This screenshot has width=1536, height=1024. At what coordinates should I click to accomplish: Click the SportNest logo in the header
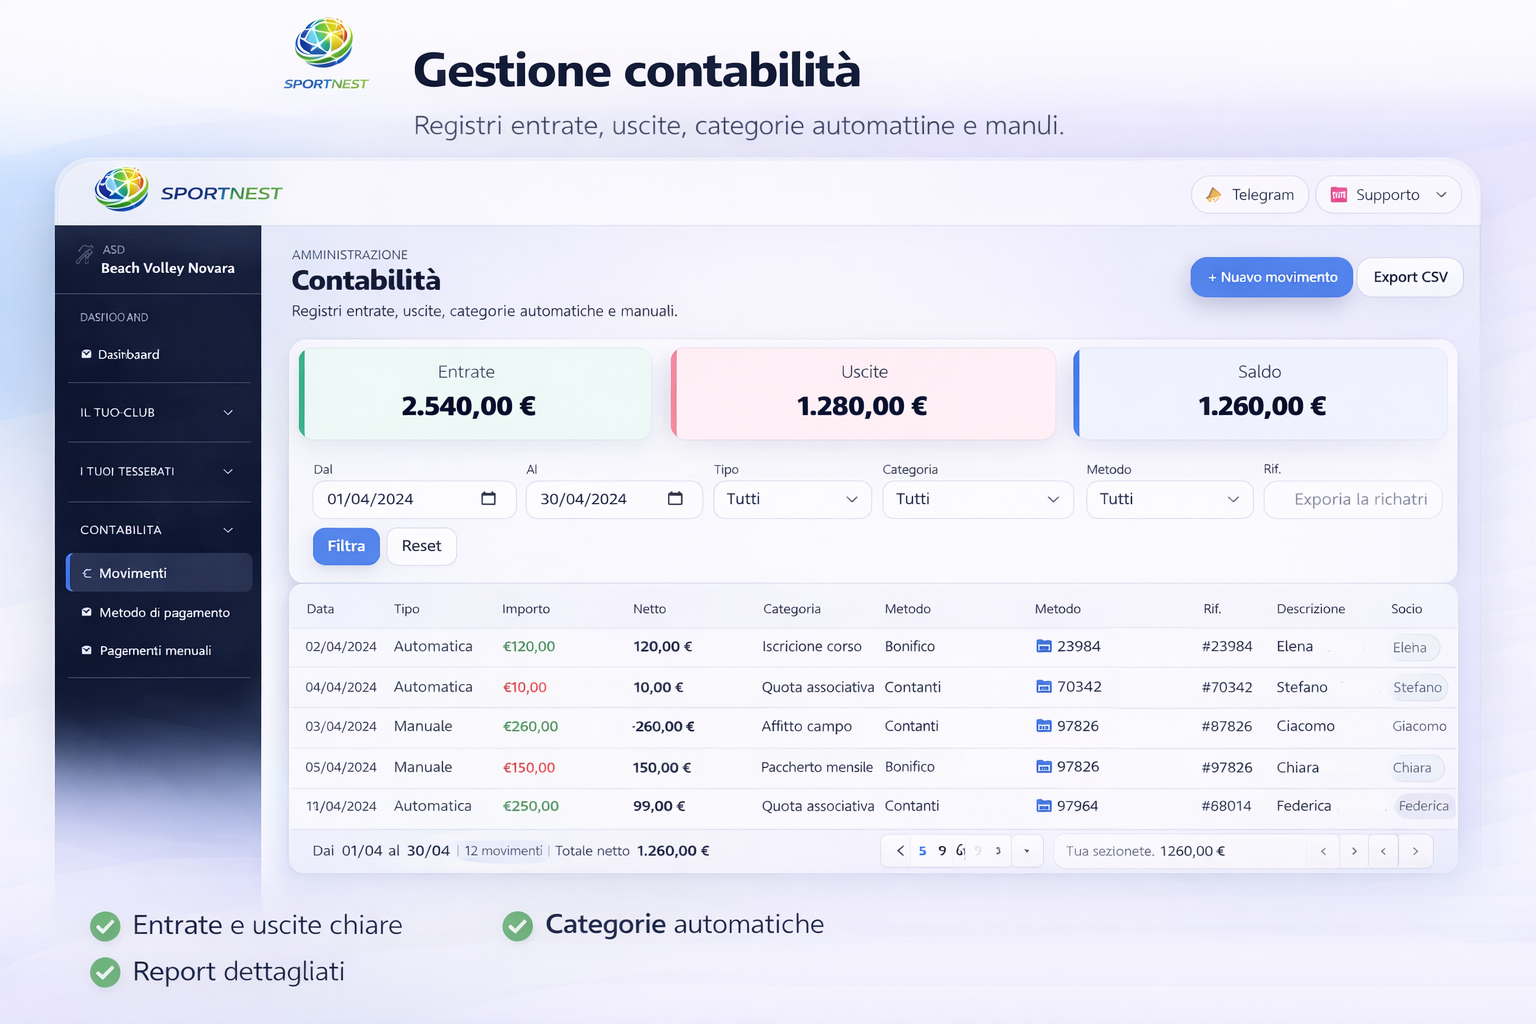point(121,189)
